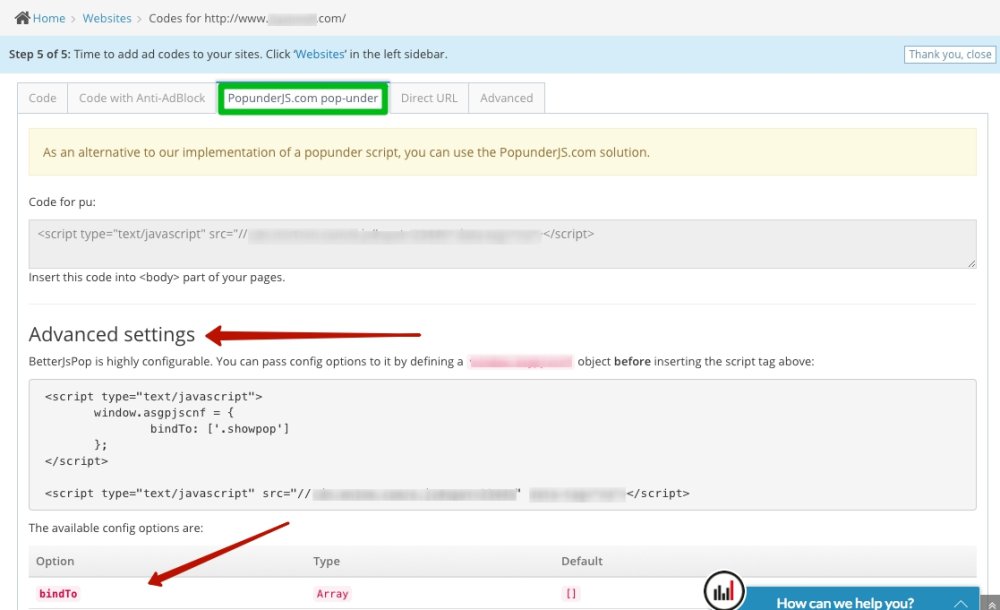This screenshot has height=610, width=1000.
Task: Click the yellow PopunderJS.com alternative notice
Action: click(503, 152)
